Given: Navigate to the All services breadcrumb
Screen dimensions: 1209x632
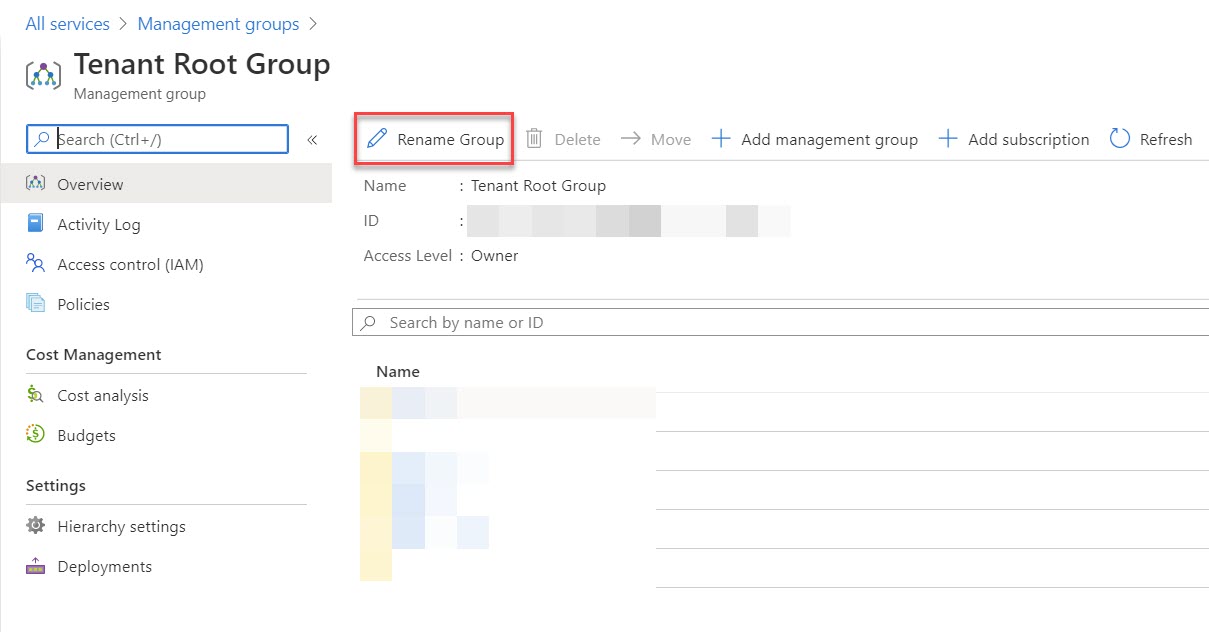Looking at the screenshot, I should [66, 23].
